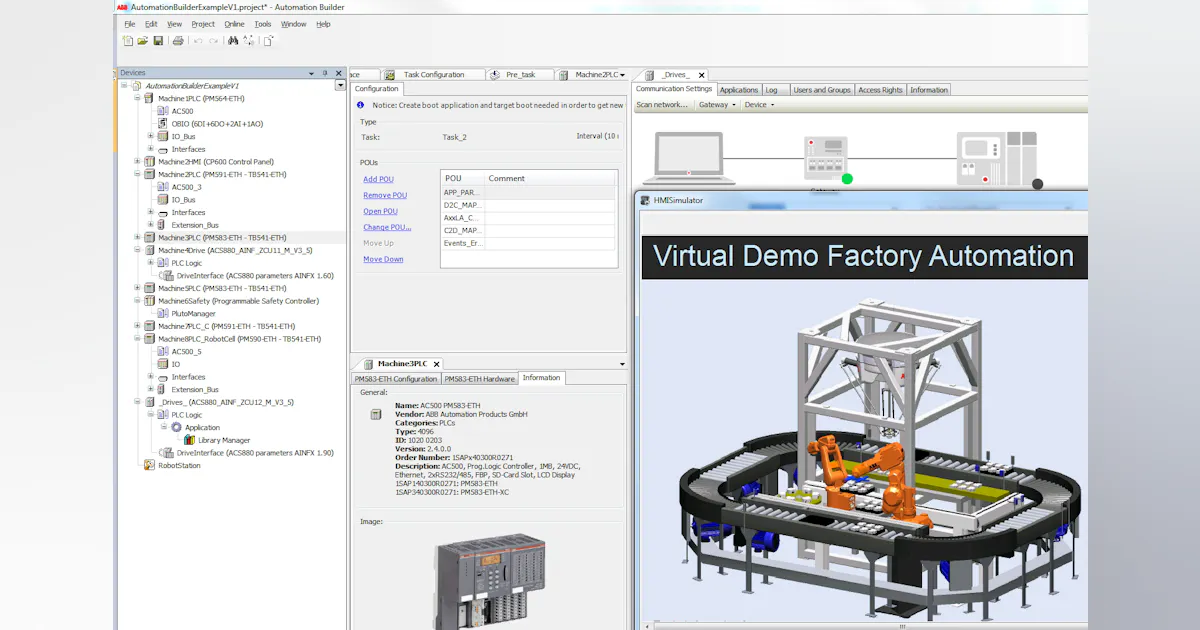Click the Remove POU link
This screenshot has height=630, width=1200.
coord(385,195)
